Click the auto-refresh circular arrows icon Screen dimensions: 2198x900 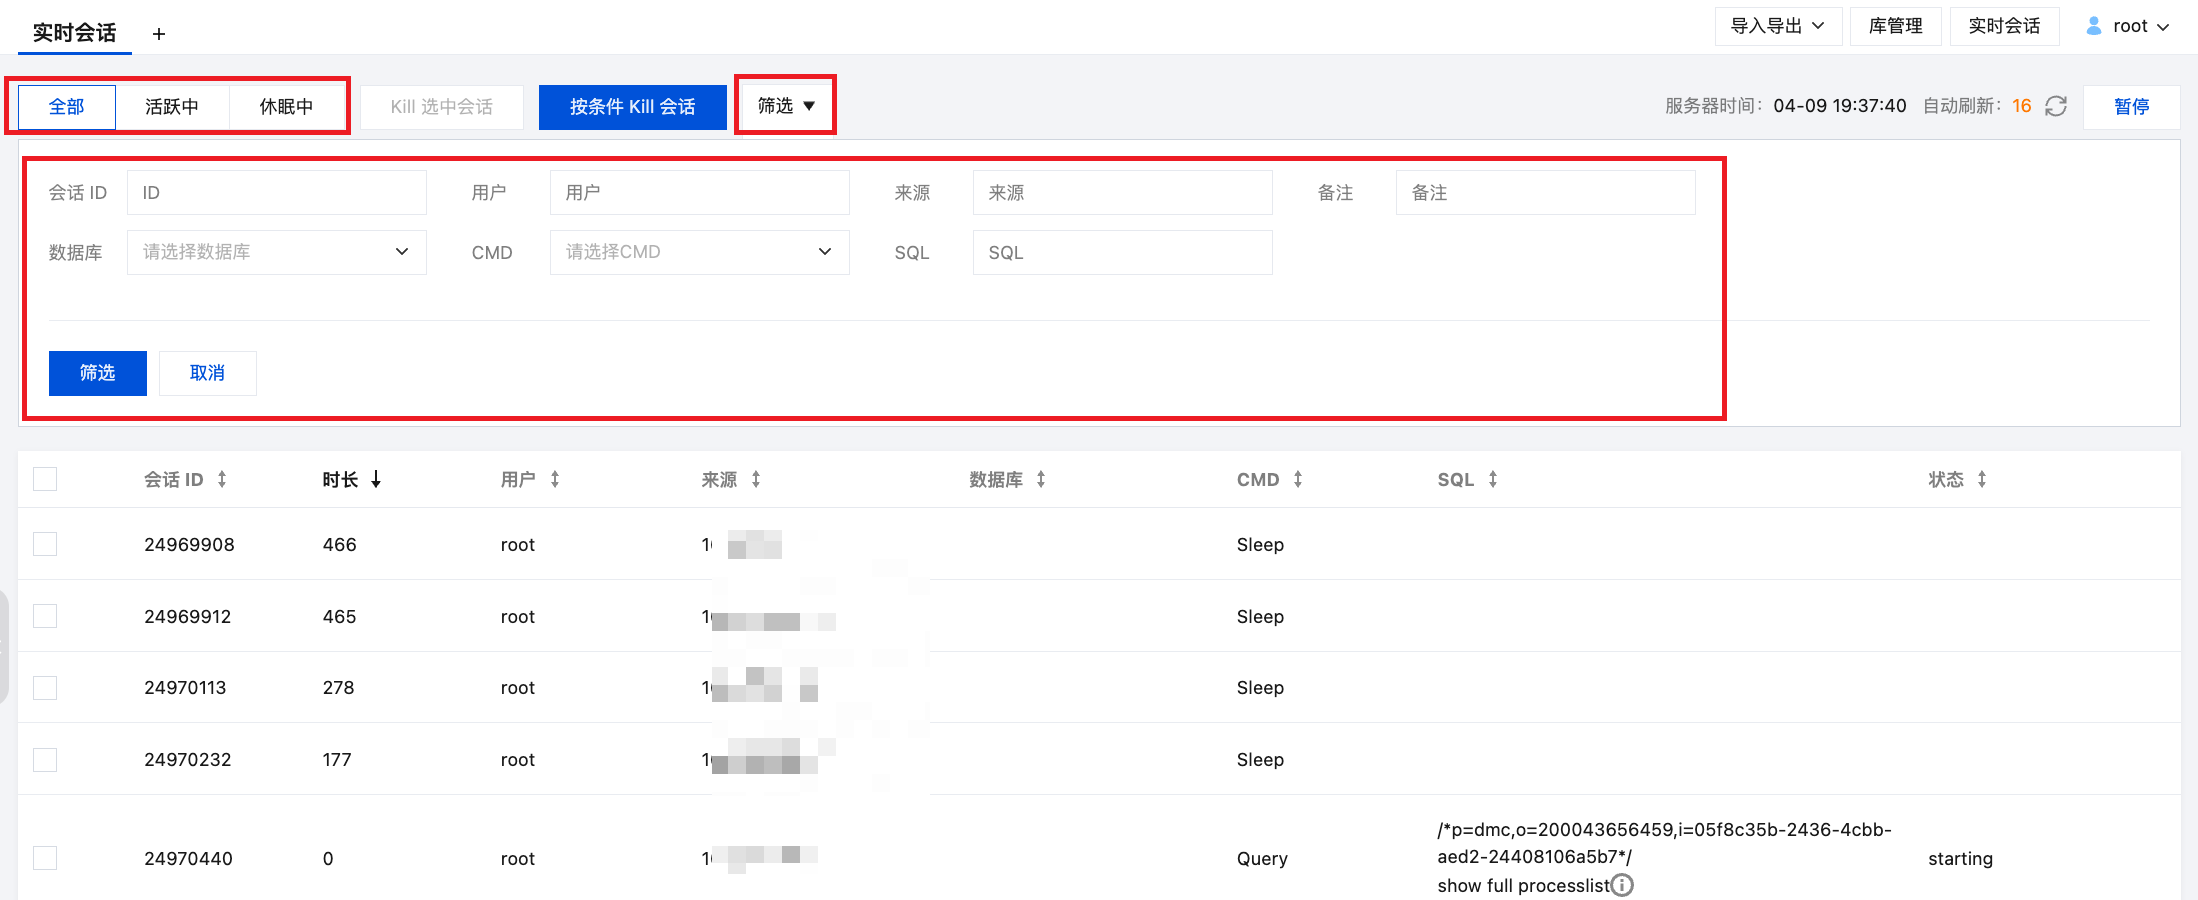2056,106
